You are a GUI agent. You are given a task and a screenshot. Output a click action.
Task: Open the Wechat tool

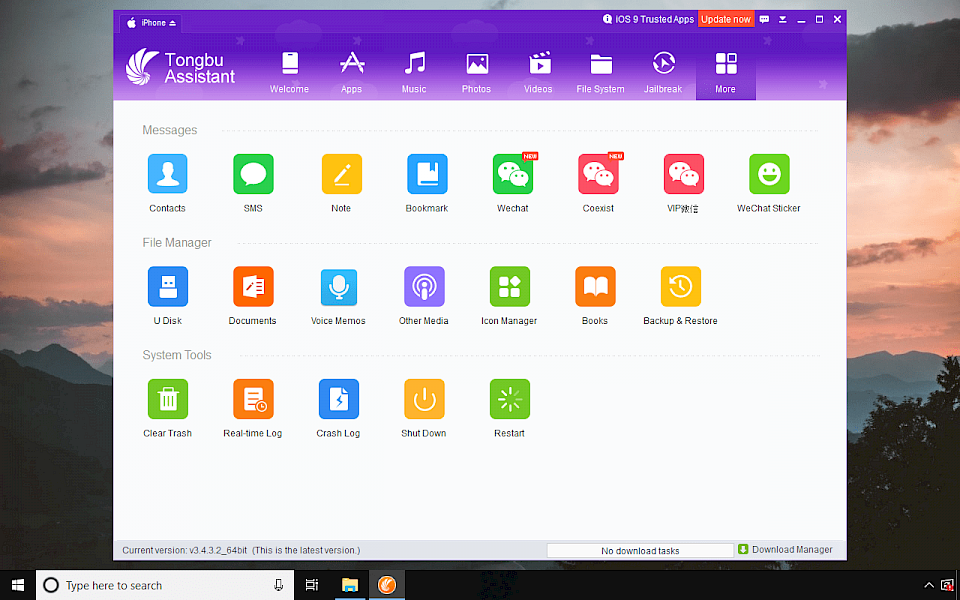[x=512, y=174]
